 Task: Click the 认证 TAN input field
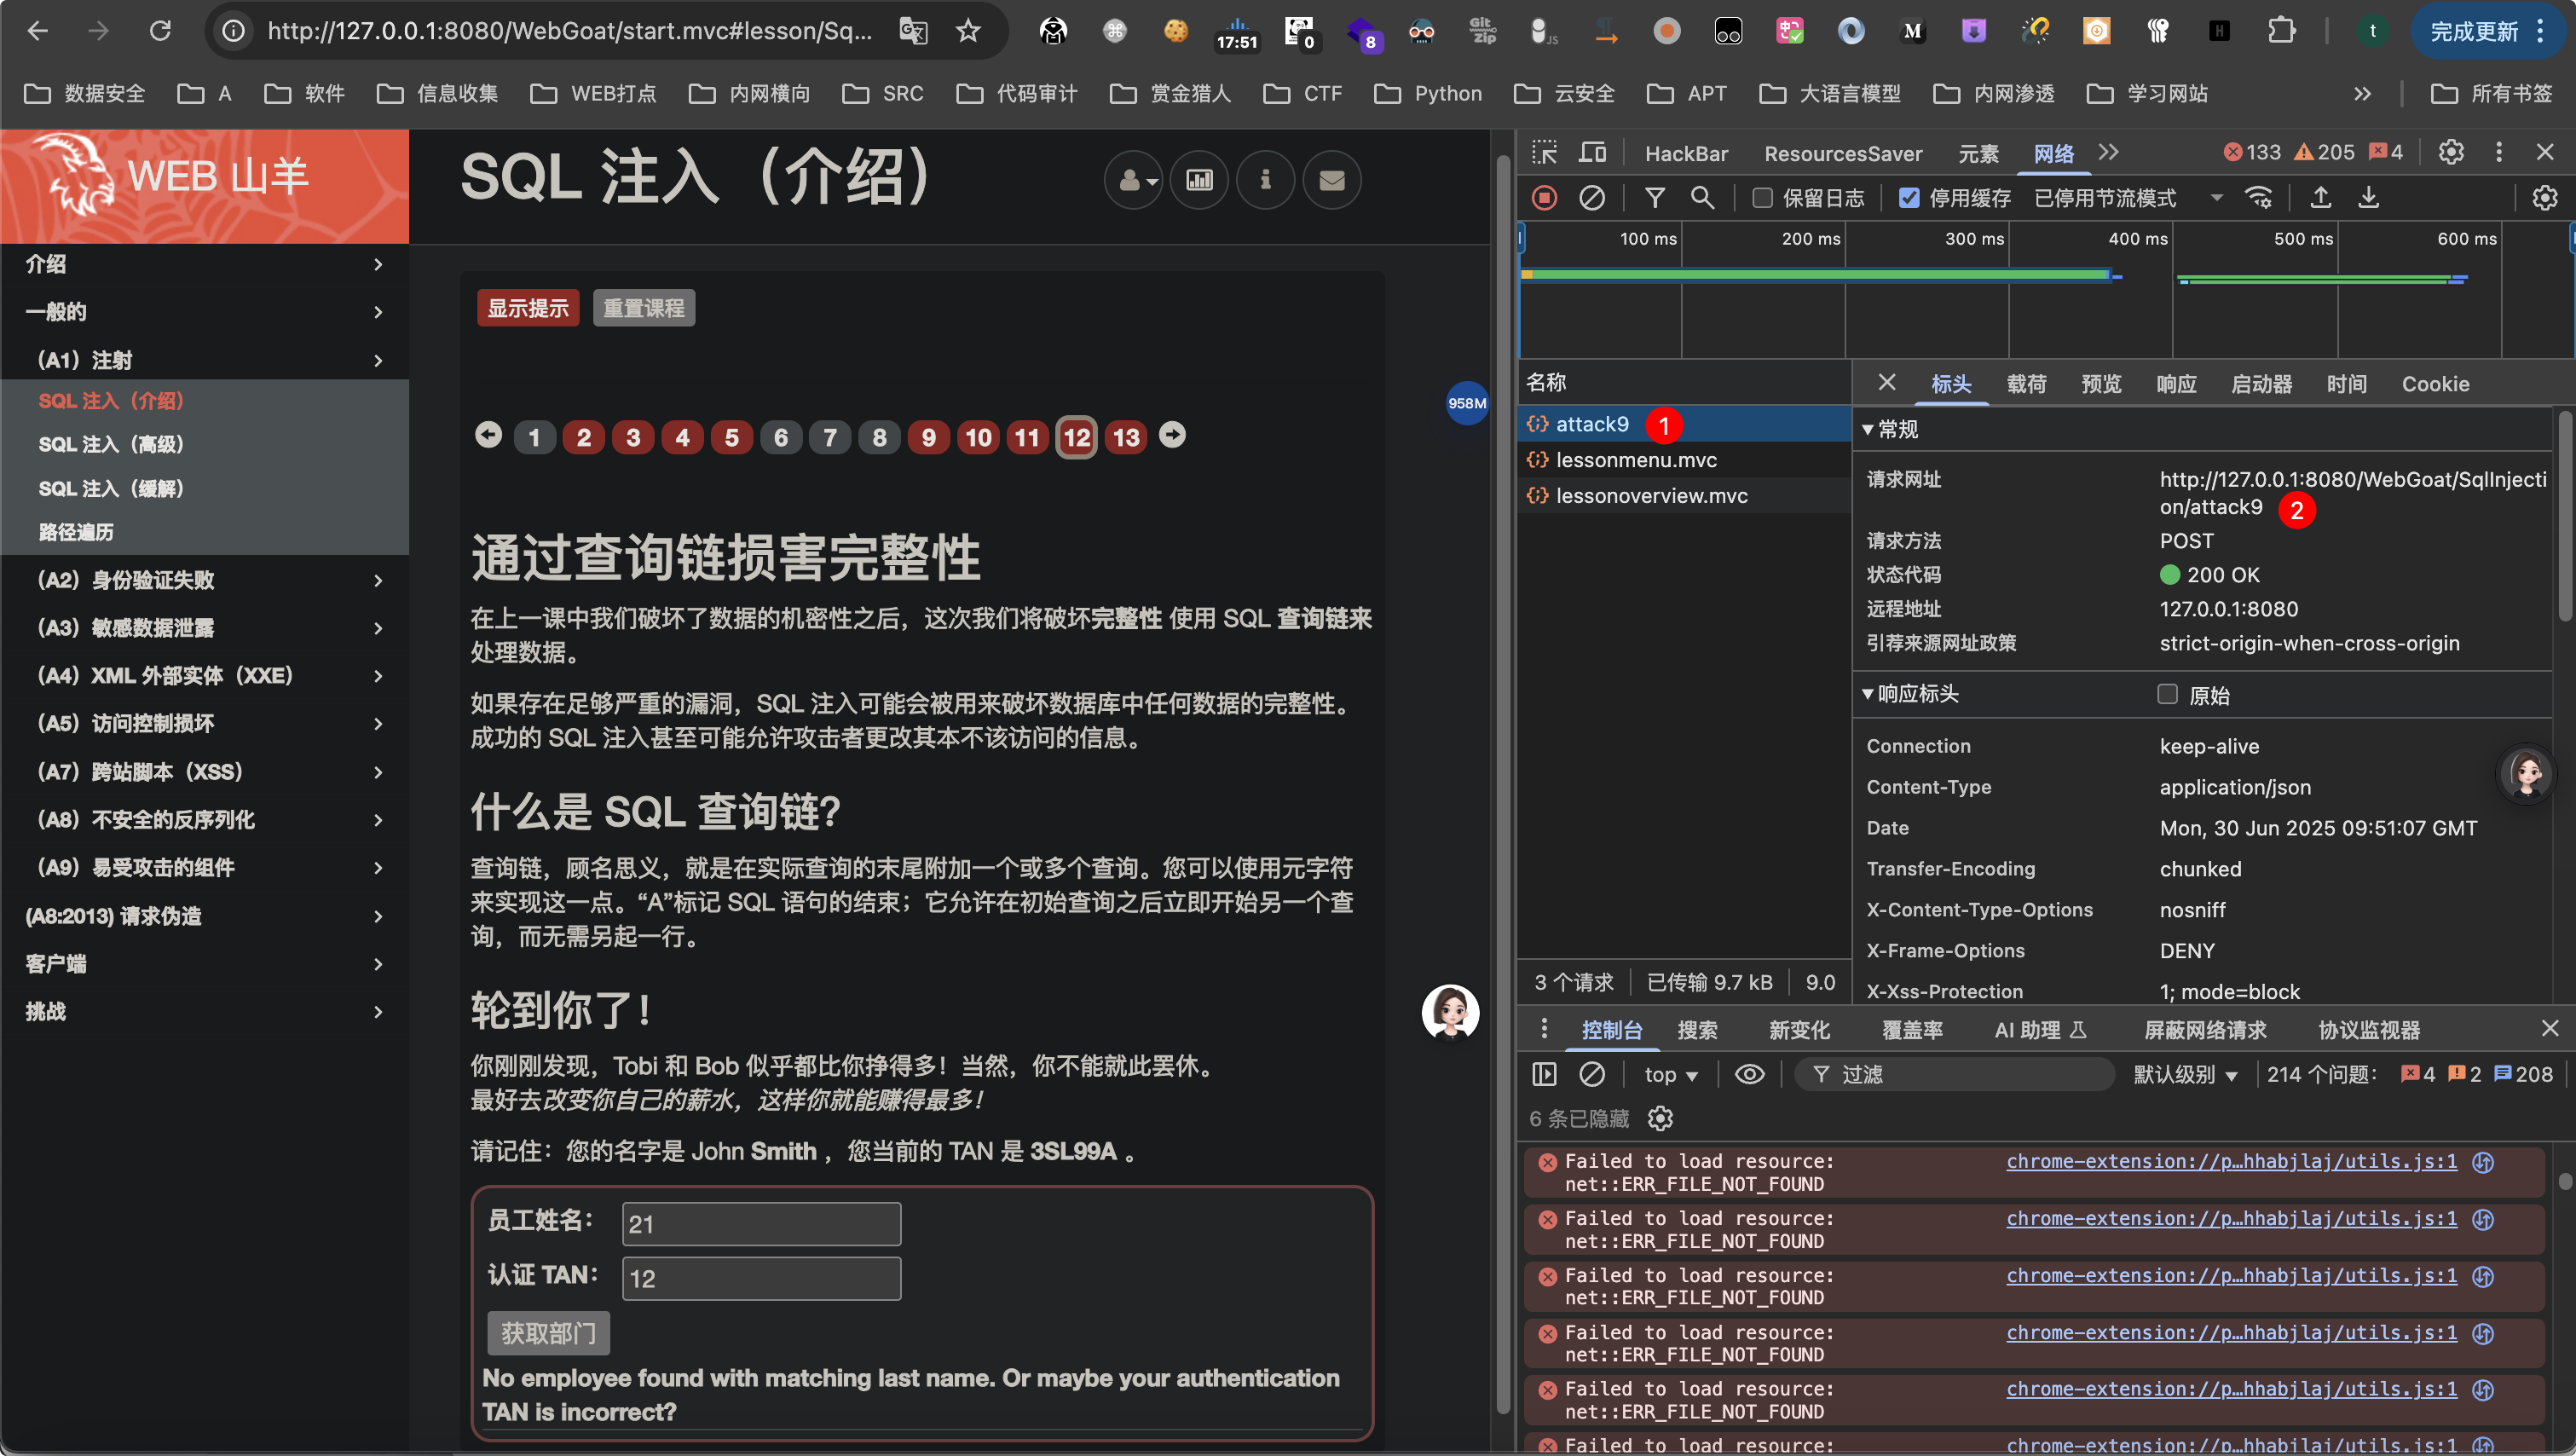point(761,1278)
